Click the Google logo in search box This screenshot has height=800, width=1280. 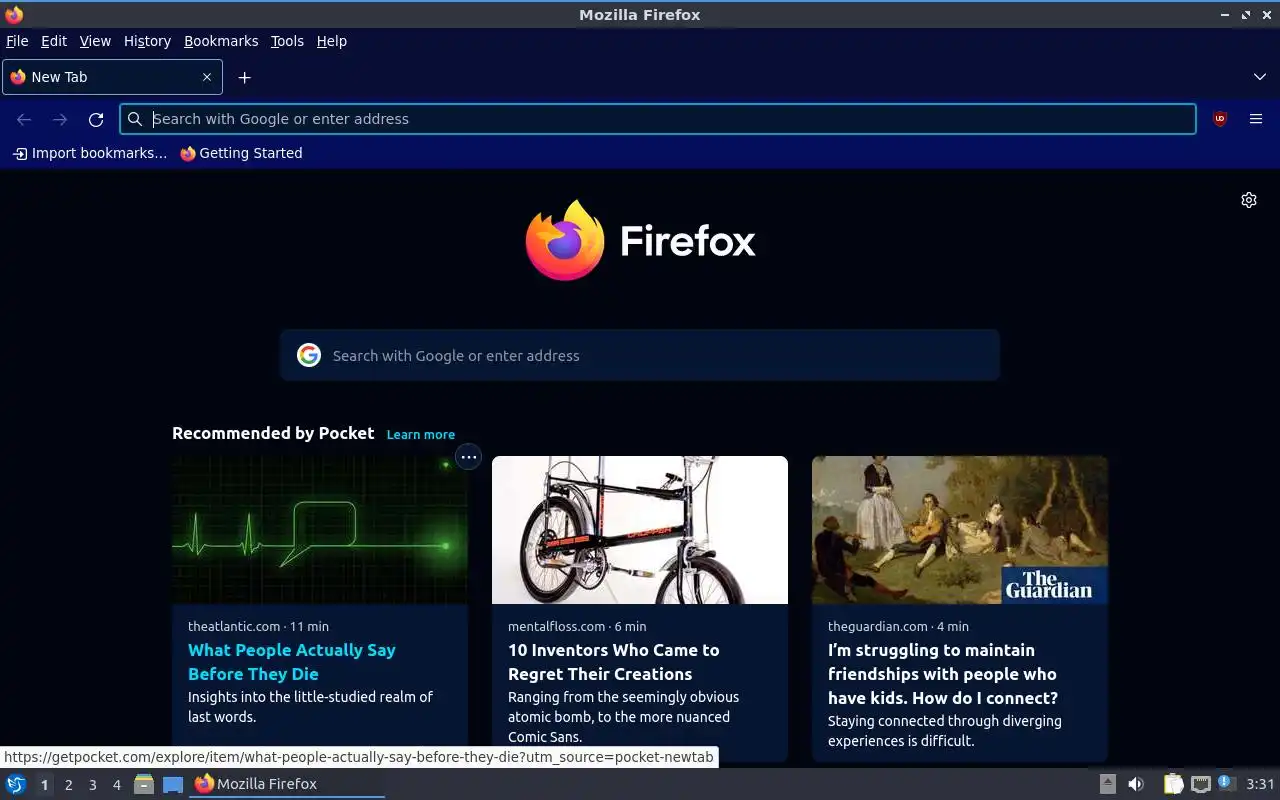pyautogui.click(x=309, y=355)
